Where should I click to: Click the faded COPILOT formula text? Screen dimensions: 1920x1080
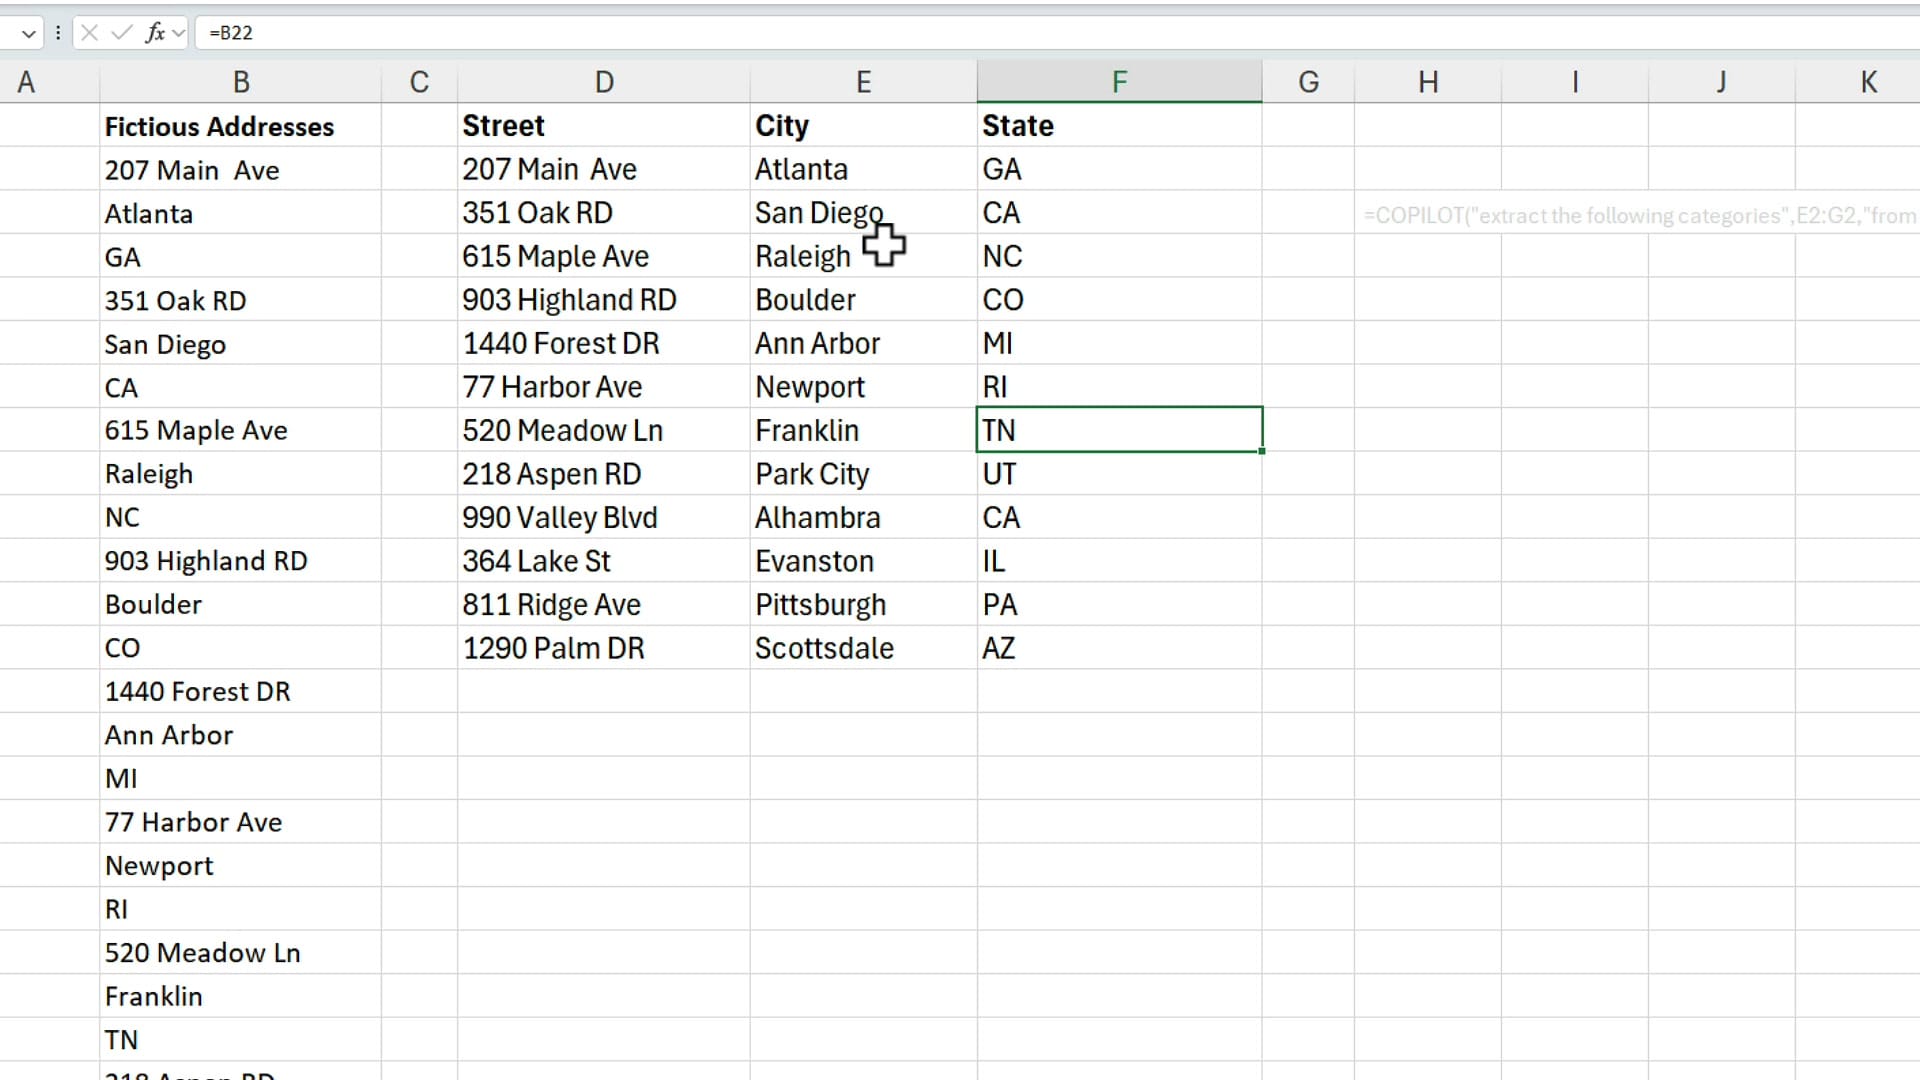point(1640,215)
